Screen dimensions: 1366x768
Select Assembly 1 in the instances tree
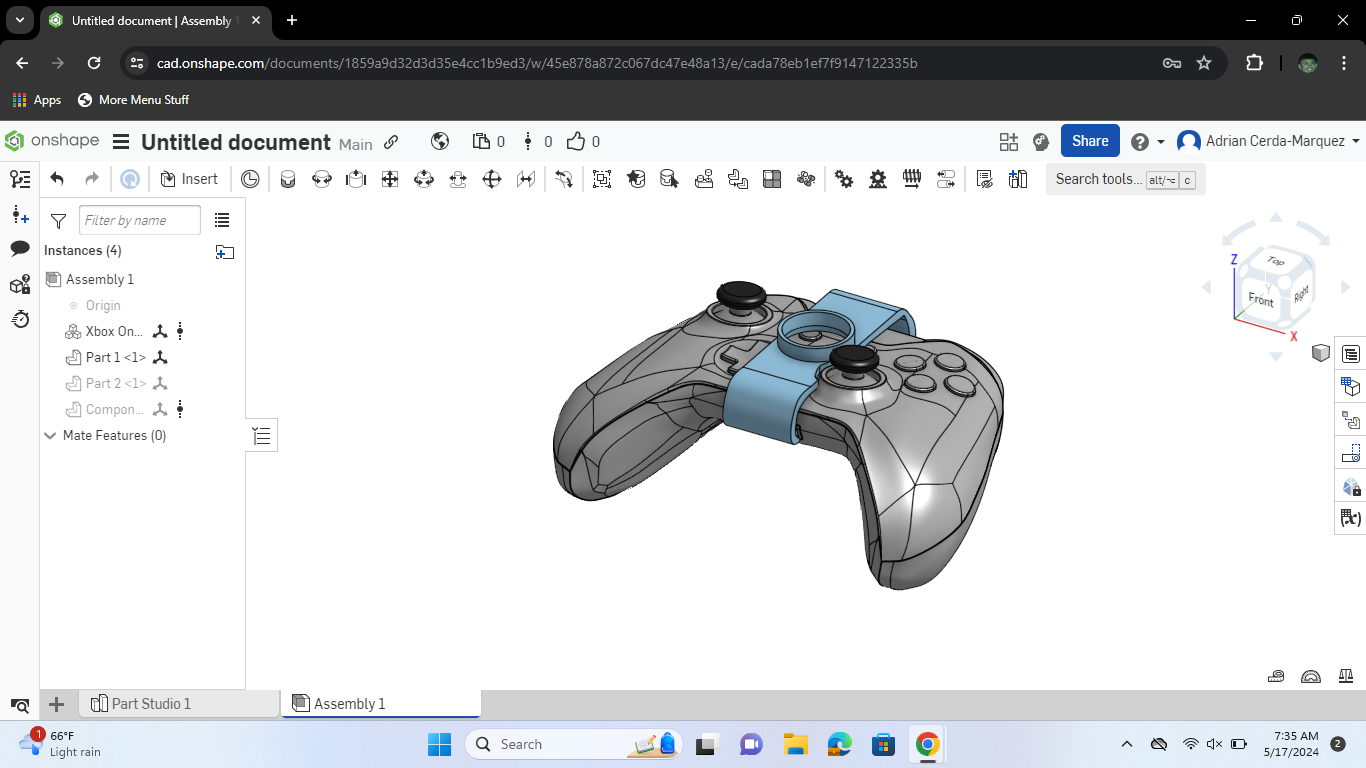tap(100, 279)
